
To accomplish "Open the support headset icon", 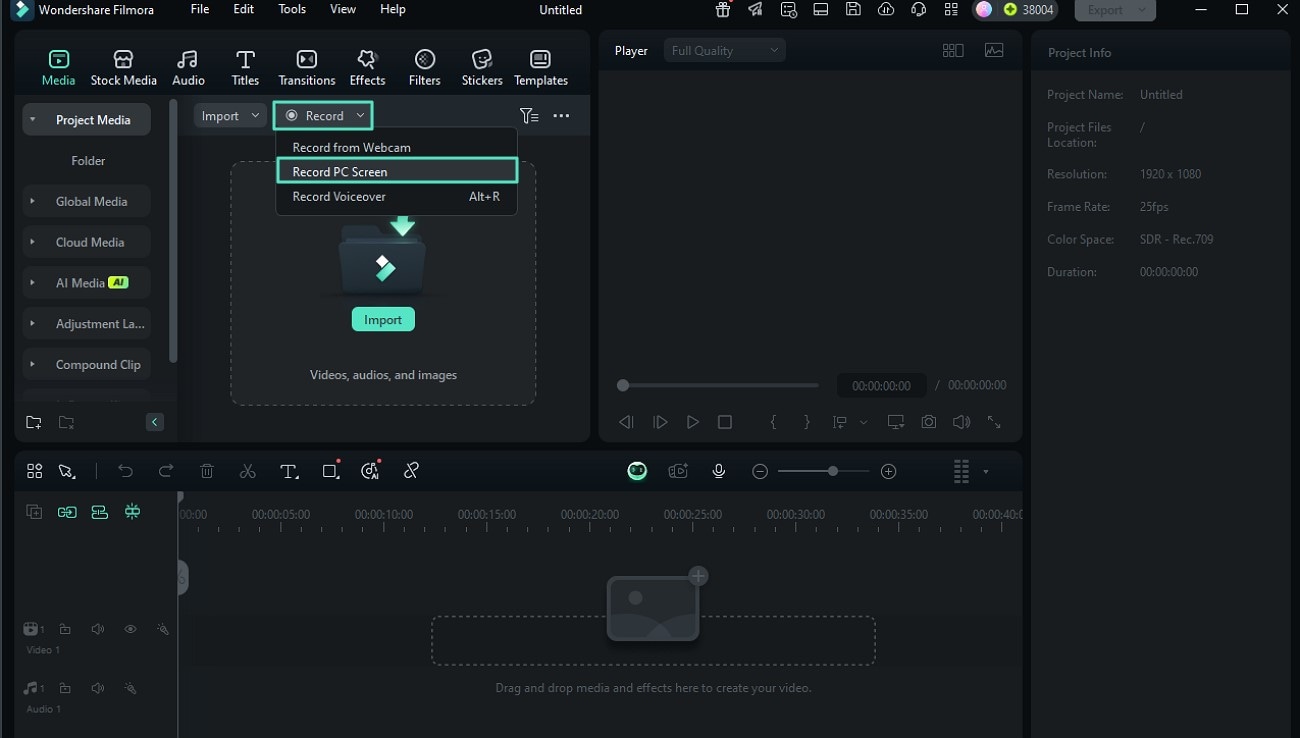I will (x=918, y=10).
